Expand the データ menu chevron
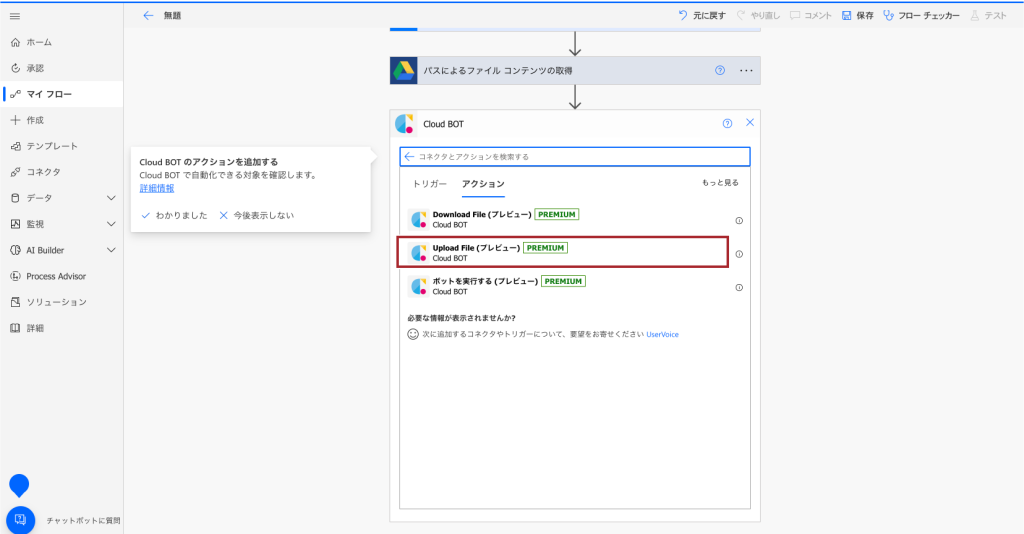Screen dimensions: 1024x534 pos(111,198)
